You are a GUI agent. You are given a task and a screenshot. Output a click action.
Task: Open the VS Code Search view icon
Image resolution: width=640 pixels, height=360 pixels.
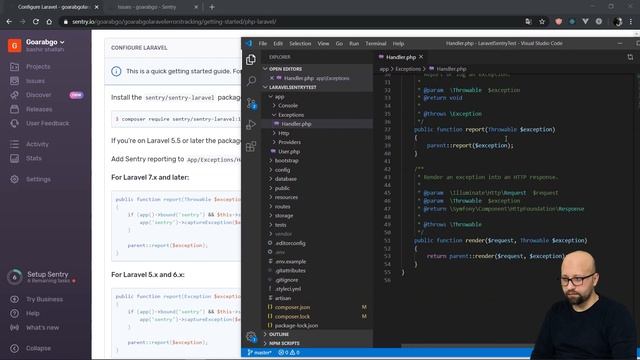[x=251, y=81]
